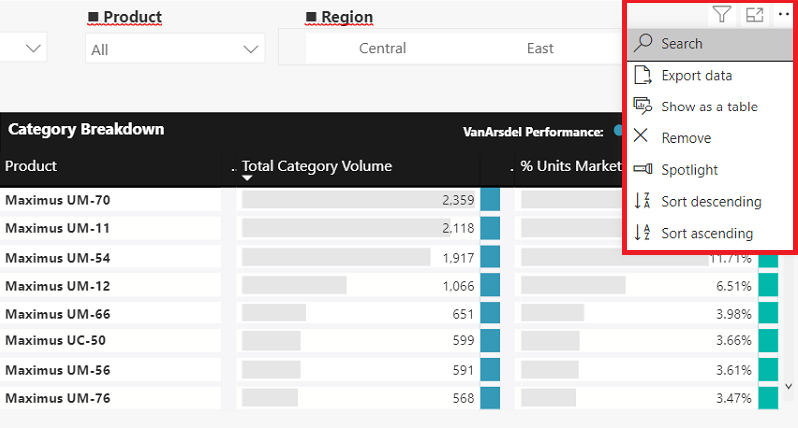Select the Maximus UM-70 row

[x=58, y=200]
